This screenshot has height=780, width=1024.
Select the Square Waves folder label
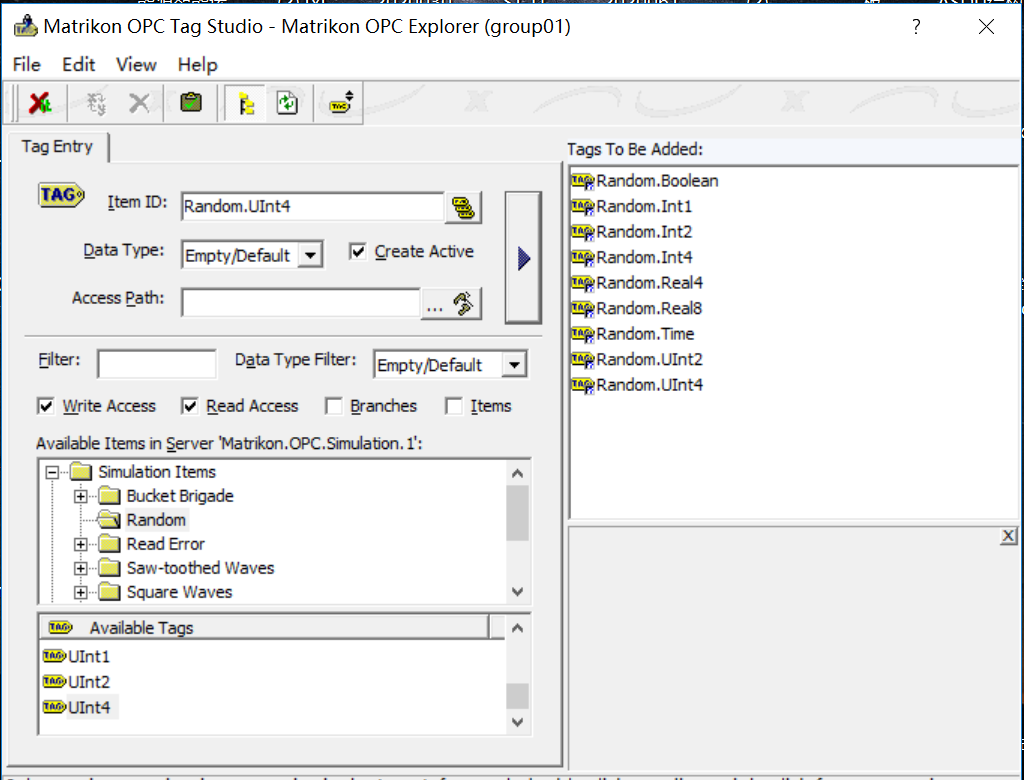tap(180, 593)
